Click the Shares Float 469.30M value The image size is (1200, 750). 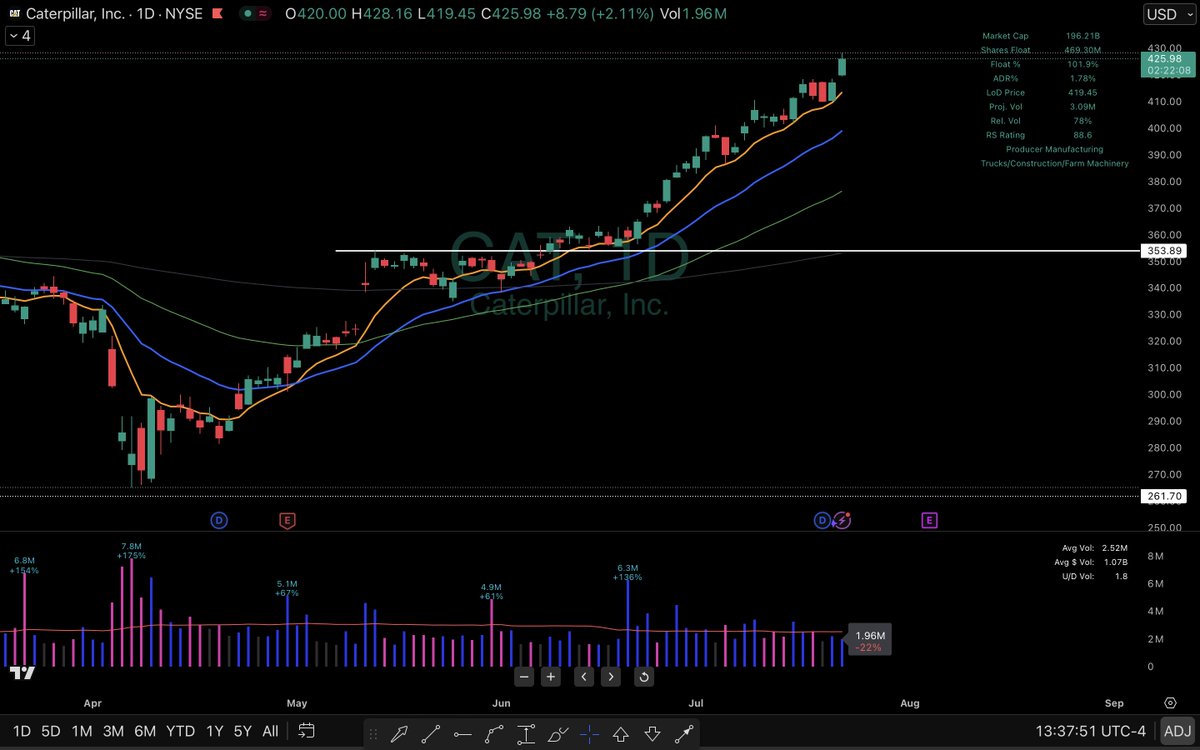pyautogui.click(x=1084, y=50)
